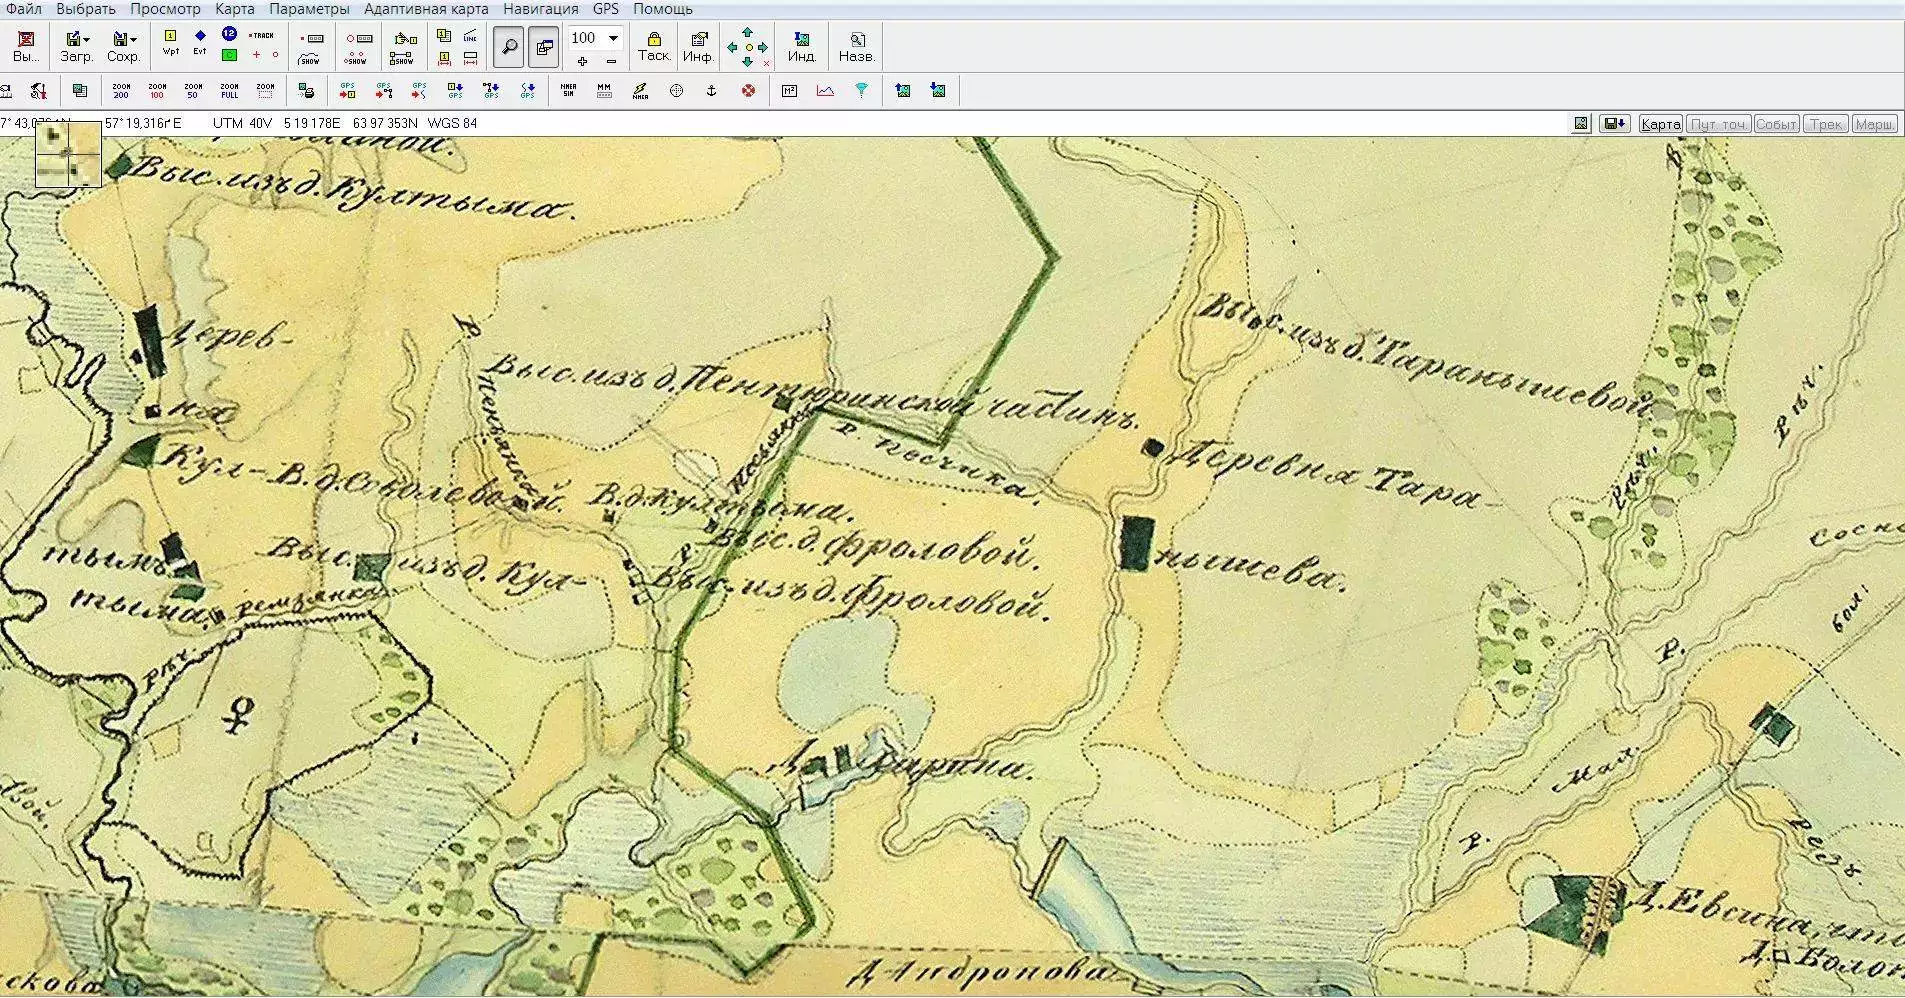The height and width of the screenshot is (998, 1905).
Task: Select the LINE distance tool
Action: tap(470, 36)
